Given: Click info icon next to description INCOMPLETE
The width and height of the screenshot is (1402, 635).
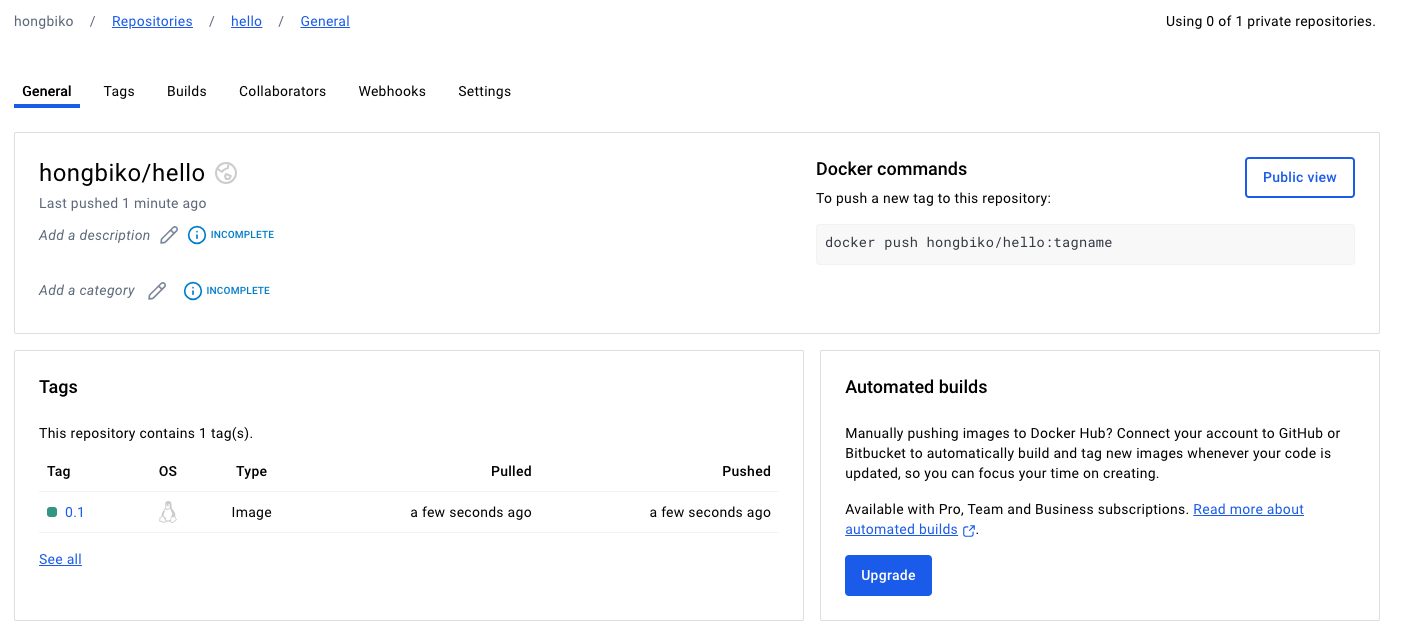Looking at the screenshot, I should pos(197,235).
